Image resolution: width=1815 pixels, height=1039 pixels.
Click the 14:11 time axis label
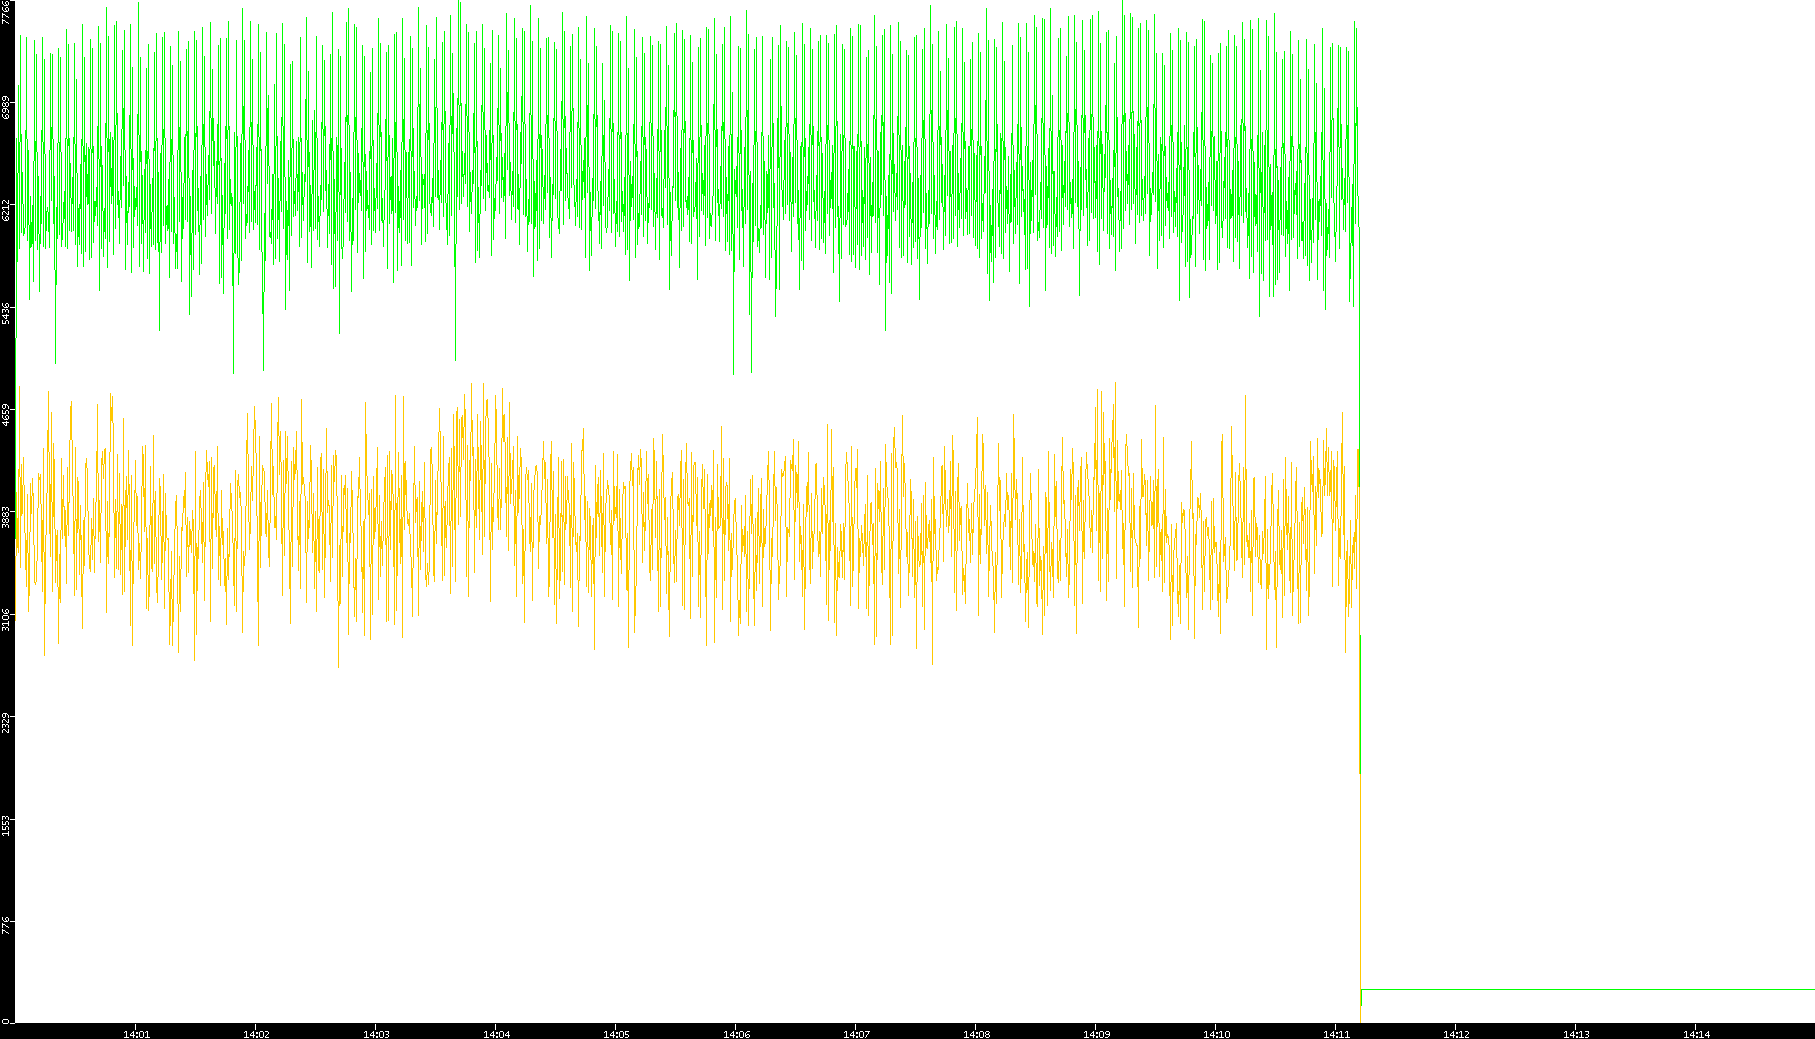click(1336, 1034)
